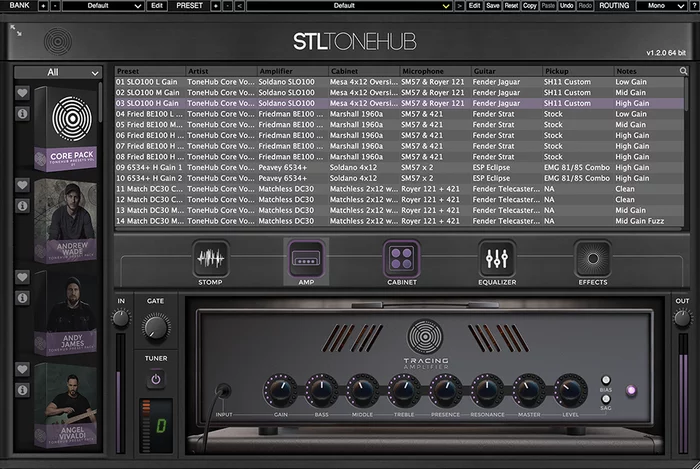
Task: Favorite the Angel Vivaldi pack
Action: pos(22,369)
